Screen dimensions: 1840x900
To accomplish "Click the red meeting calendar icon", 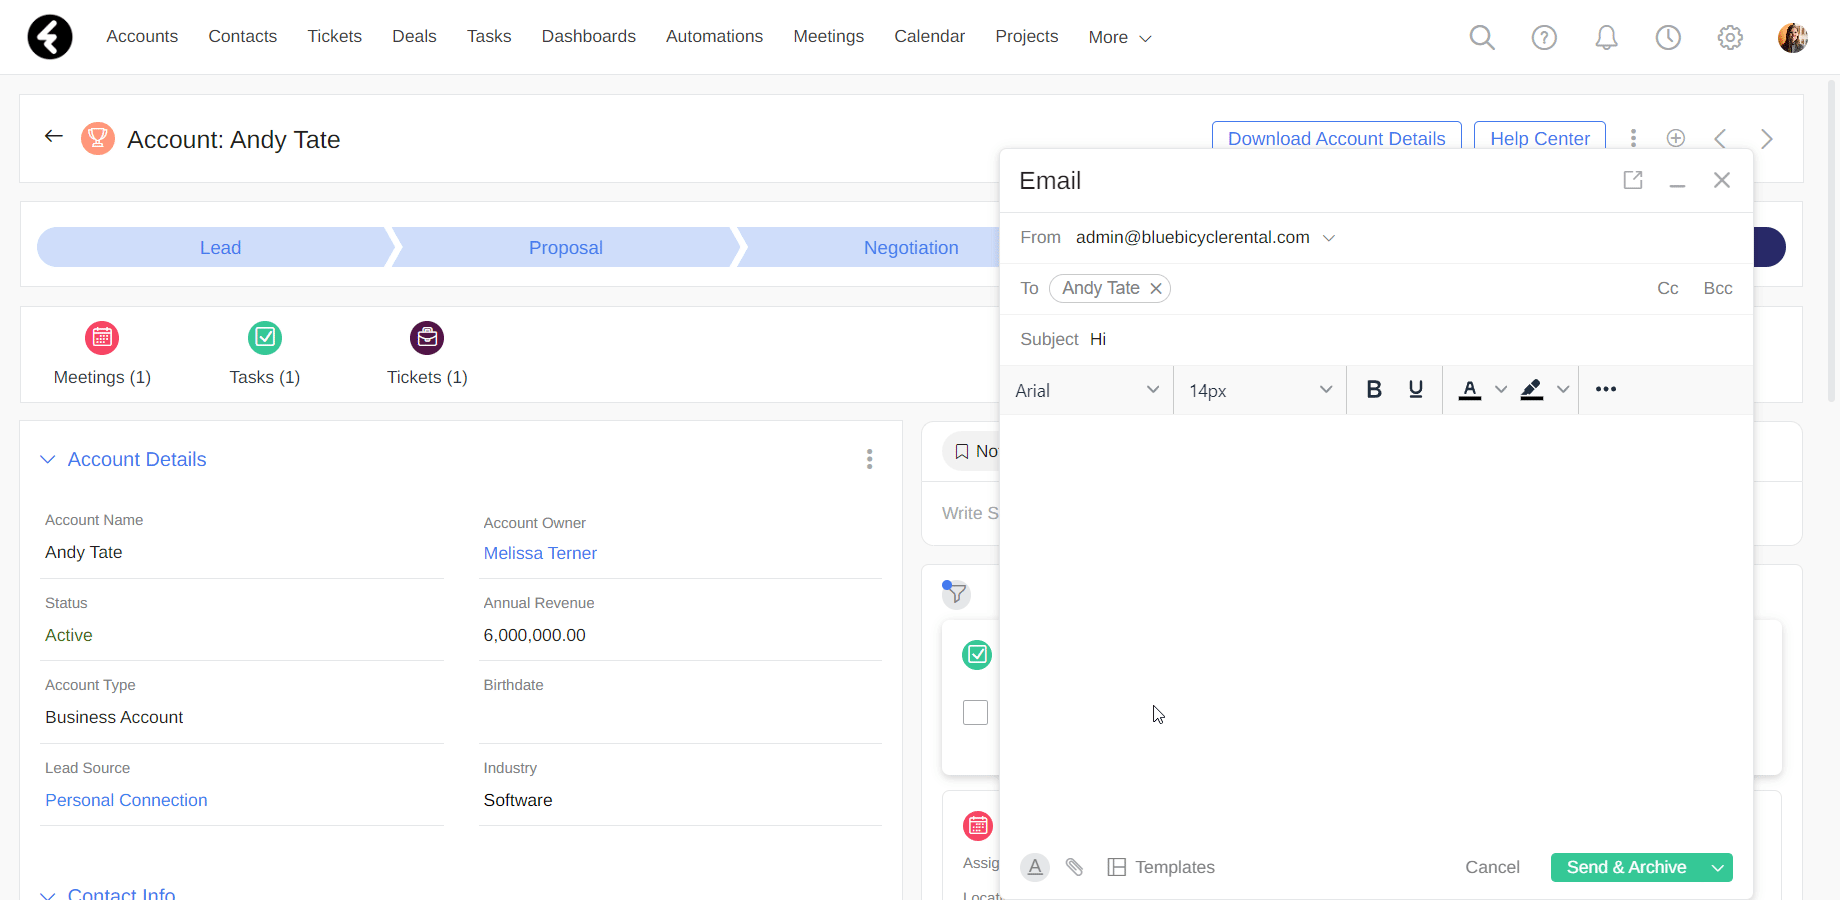I will pyautogui.click(x=978, y=826).
